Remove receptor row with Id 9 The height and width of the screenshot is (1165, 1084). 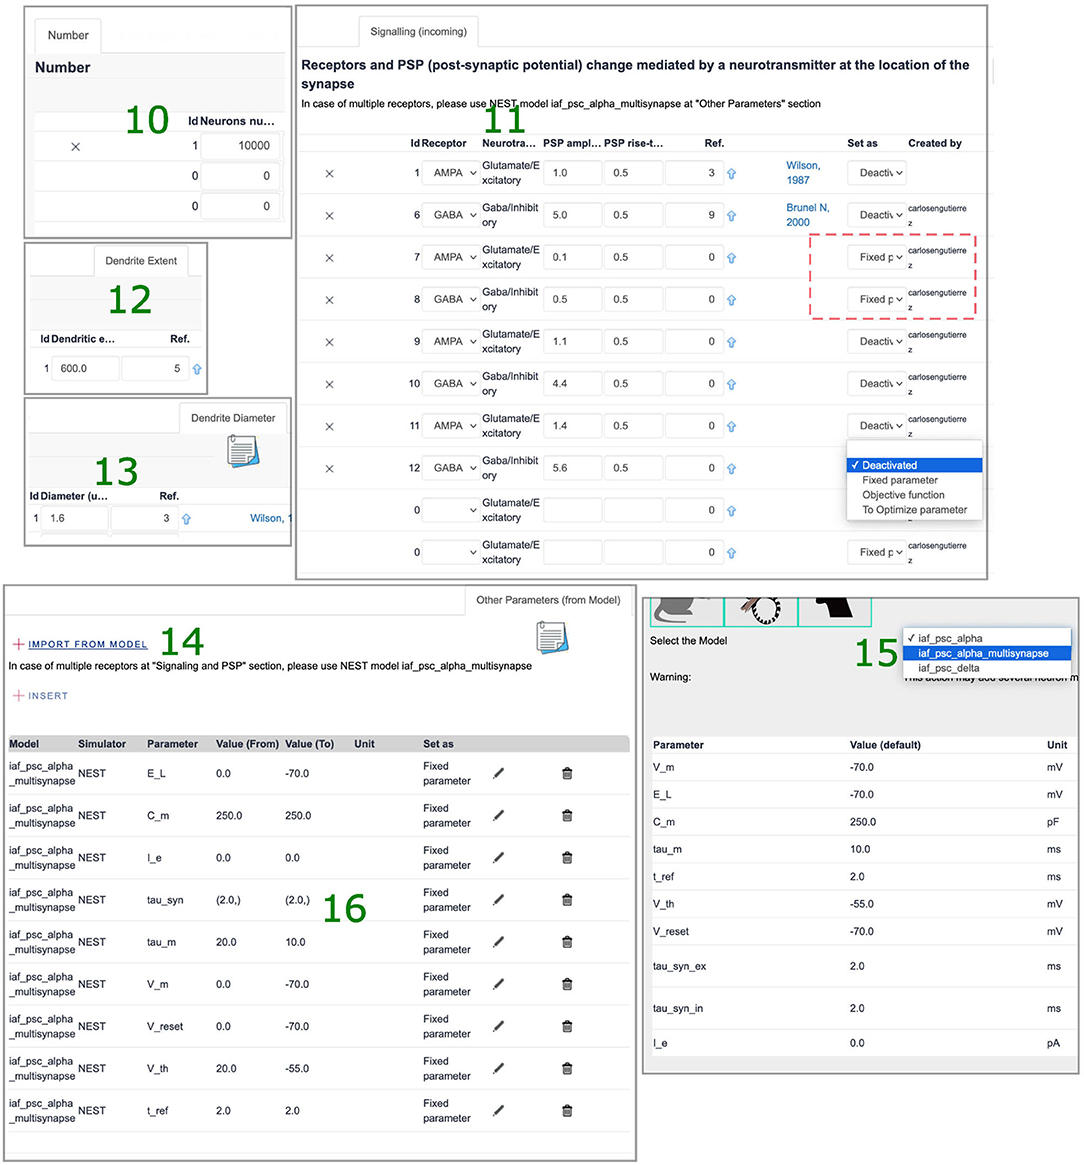329,343
